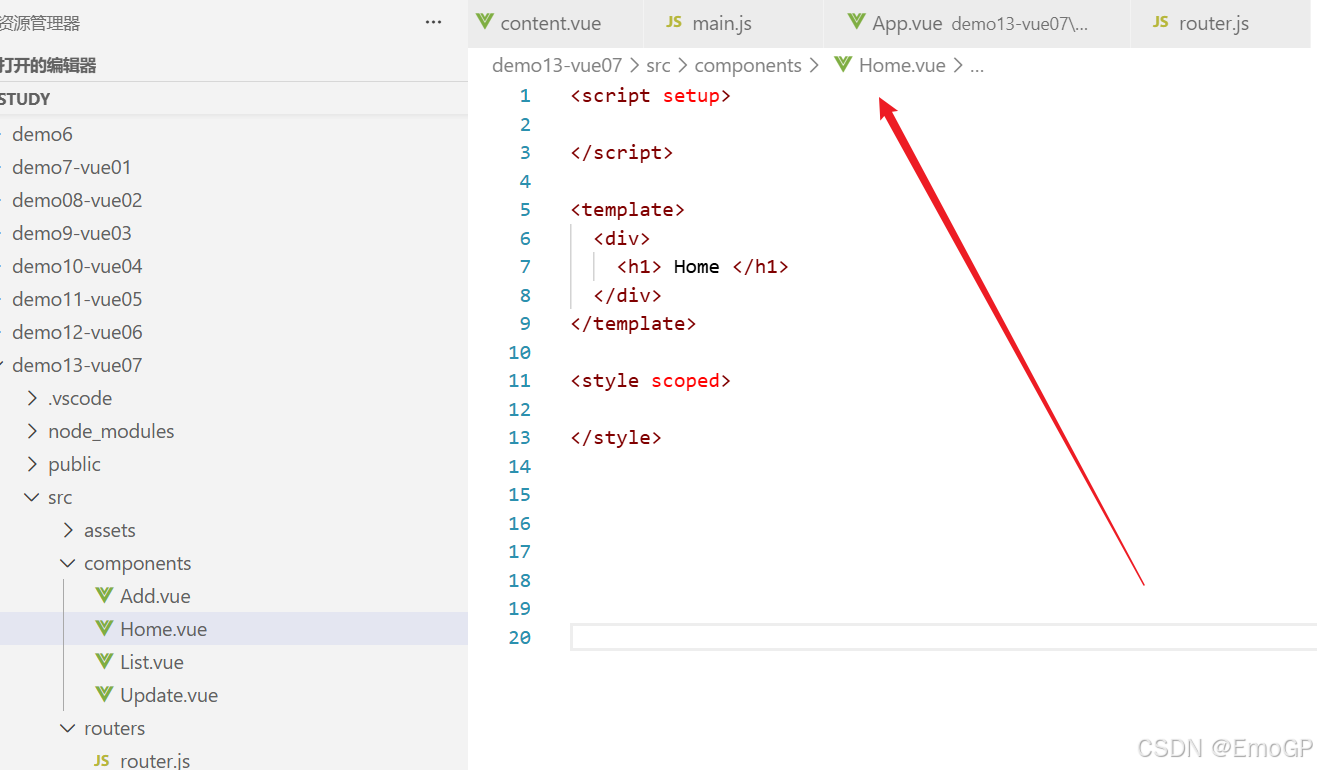Click the Vue icon next to List.vue file

[x=104, y=661]
